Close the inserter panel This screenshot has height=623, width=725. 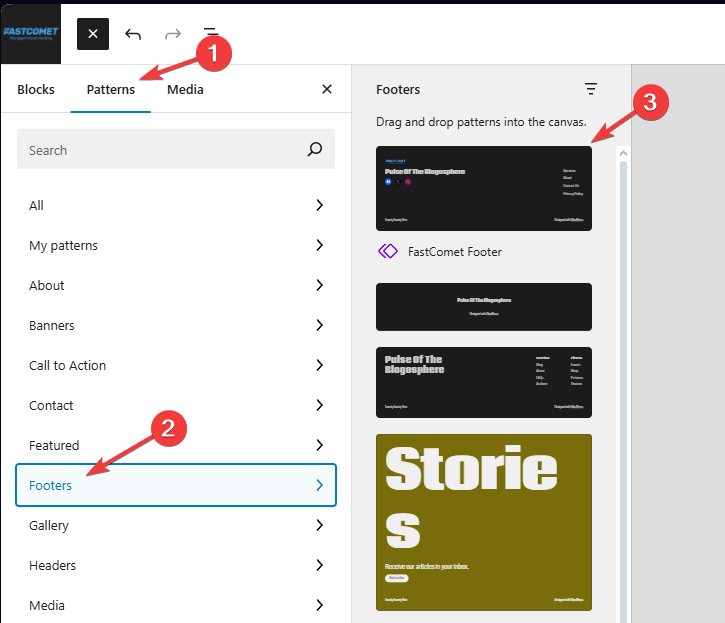(x=327, y=89)
